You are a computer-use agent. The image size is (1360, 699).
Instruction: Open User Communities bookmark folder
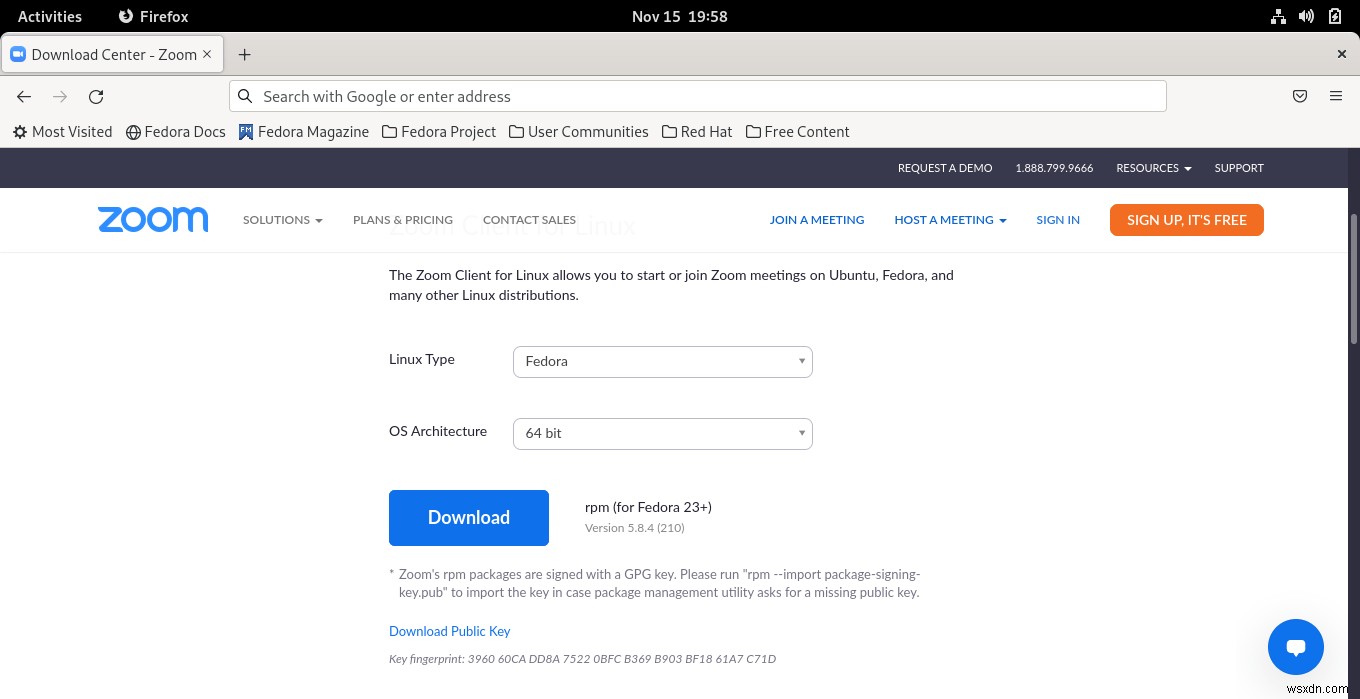[578, 132]
